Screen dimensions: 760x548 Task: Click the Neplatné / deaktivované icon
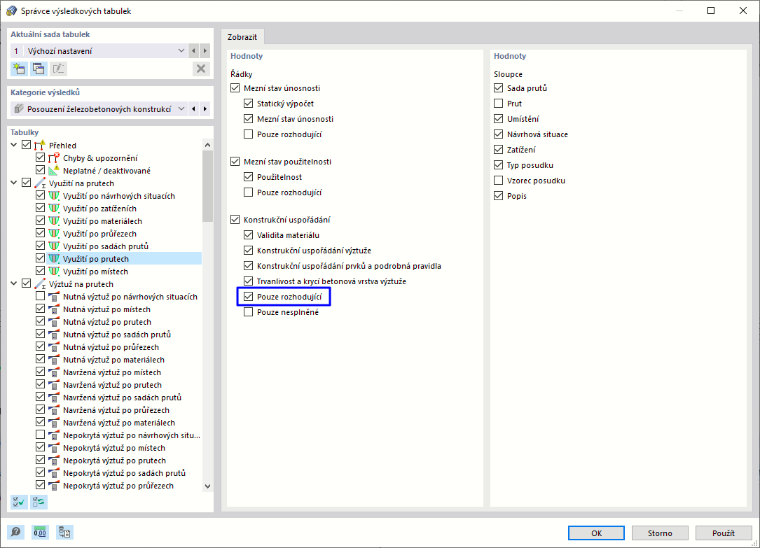tap(54, 170)
